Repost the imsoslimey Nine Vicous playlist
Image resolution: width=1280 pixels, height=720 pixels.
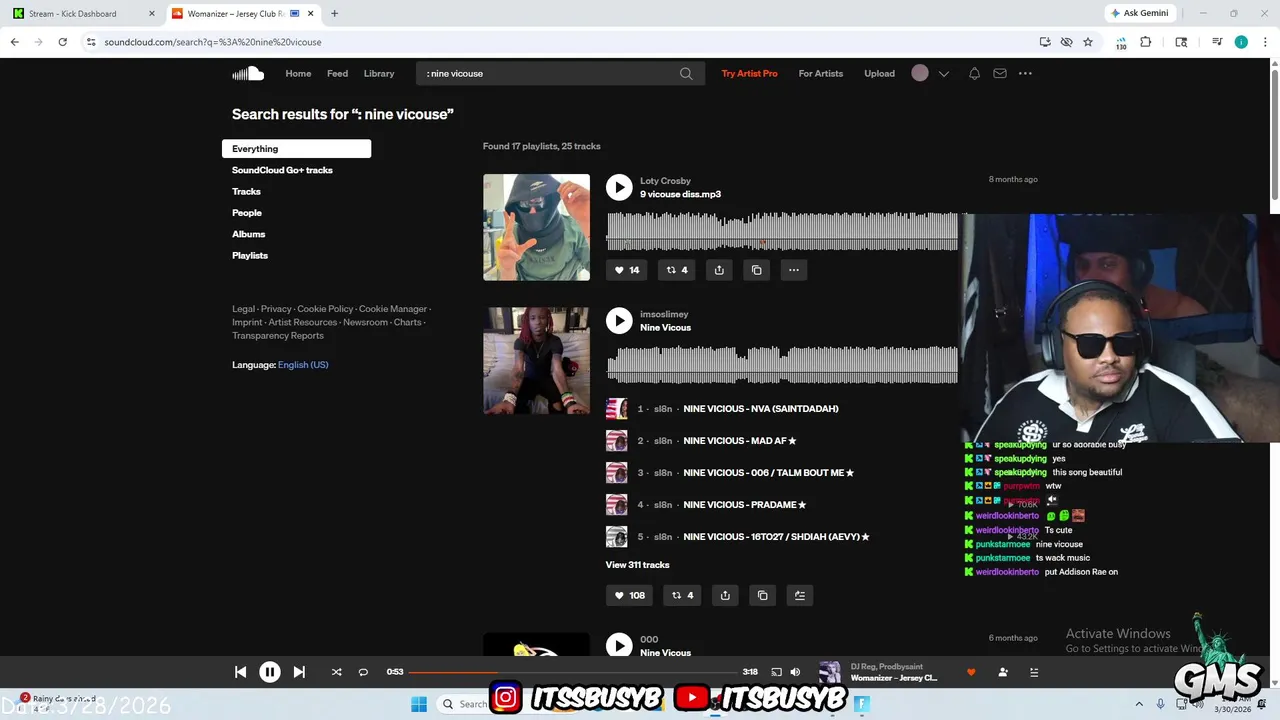pos(682,595)
